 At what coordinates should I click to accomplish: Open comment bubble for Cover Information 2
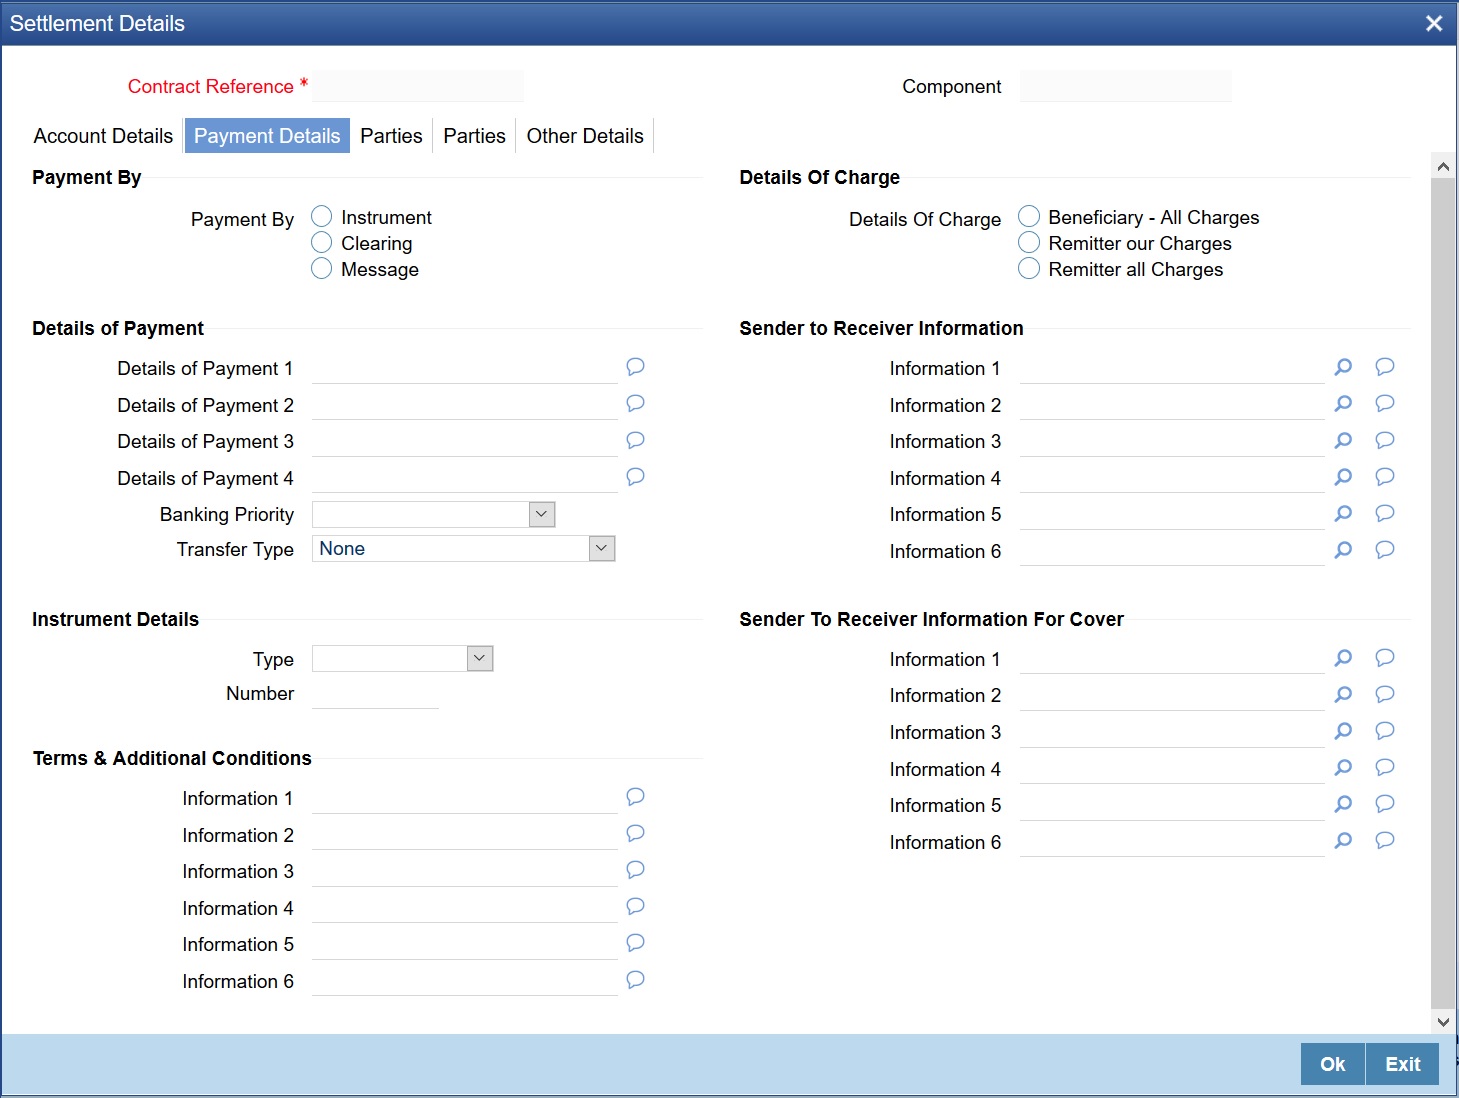1384,694
